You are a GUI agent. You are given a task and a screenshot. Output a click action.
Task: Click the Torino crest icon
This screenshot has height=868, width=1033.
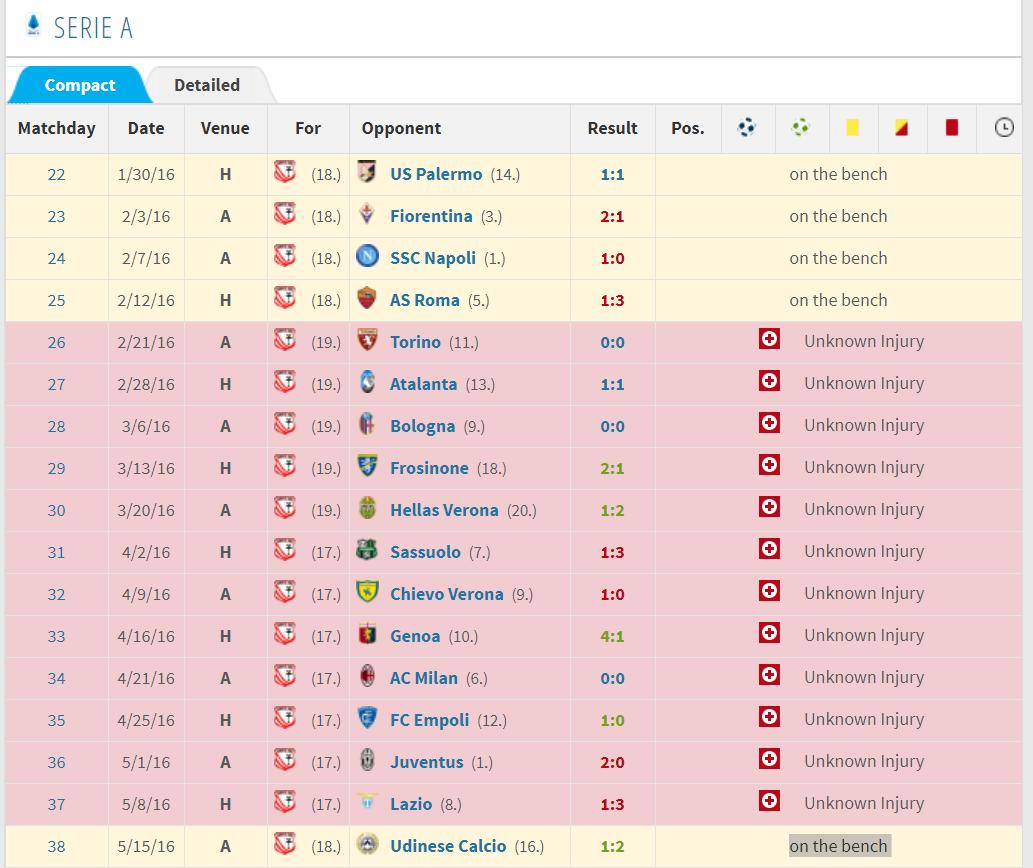click(x=367, y=340)
